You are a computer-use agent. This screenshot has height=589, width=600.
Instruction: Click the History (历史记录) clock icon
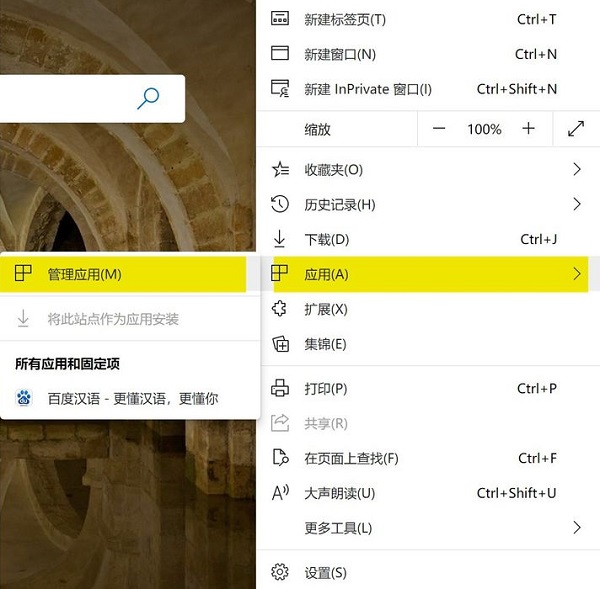coord(281,204)
